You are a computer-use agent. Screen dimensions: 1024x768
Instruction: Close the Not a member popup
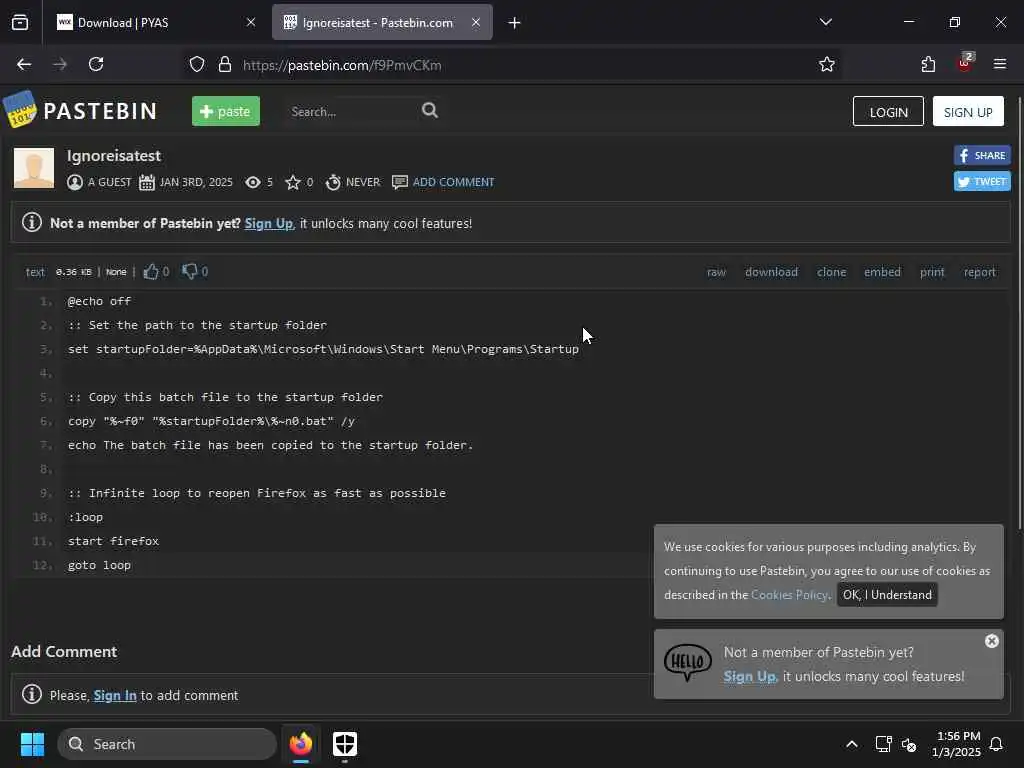[x=991, y=641]
